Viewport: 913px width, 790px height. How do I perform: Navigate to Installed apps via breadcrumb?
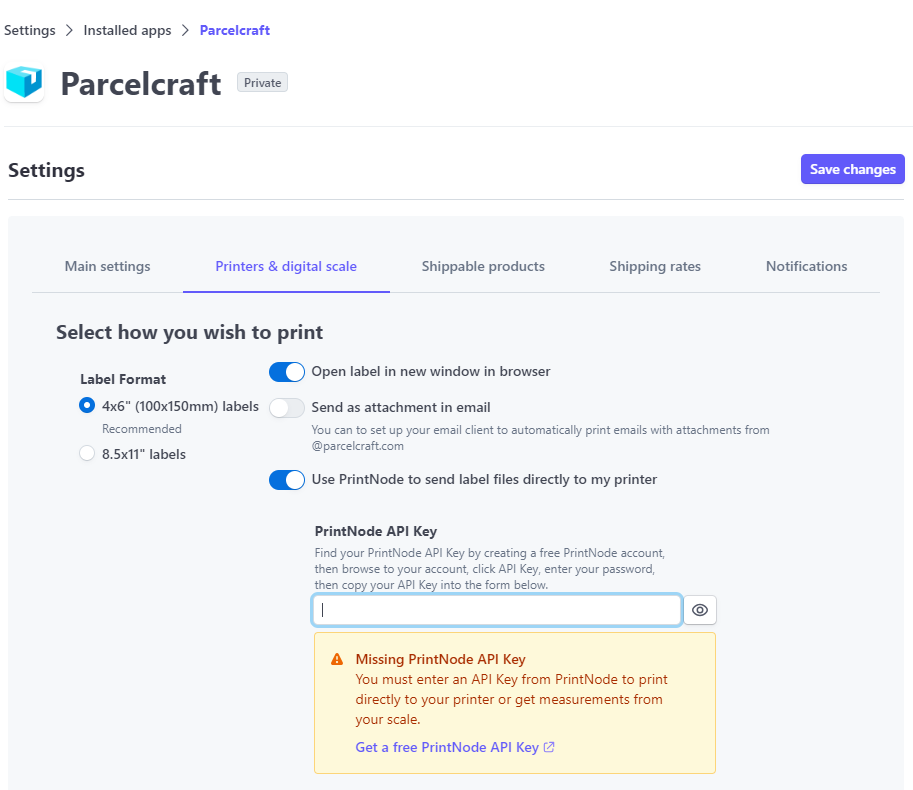pyautogui.click(x=127, y=29)
